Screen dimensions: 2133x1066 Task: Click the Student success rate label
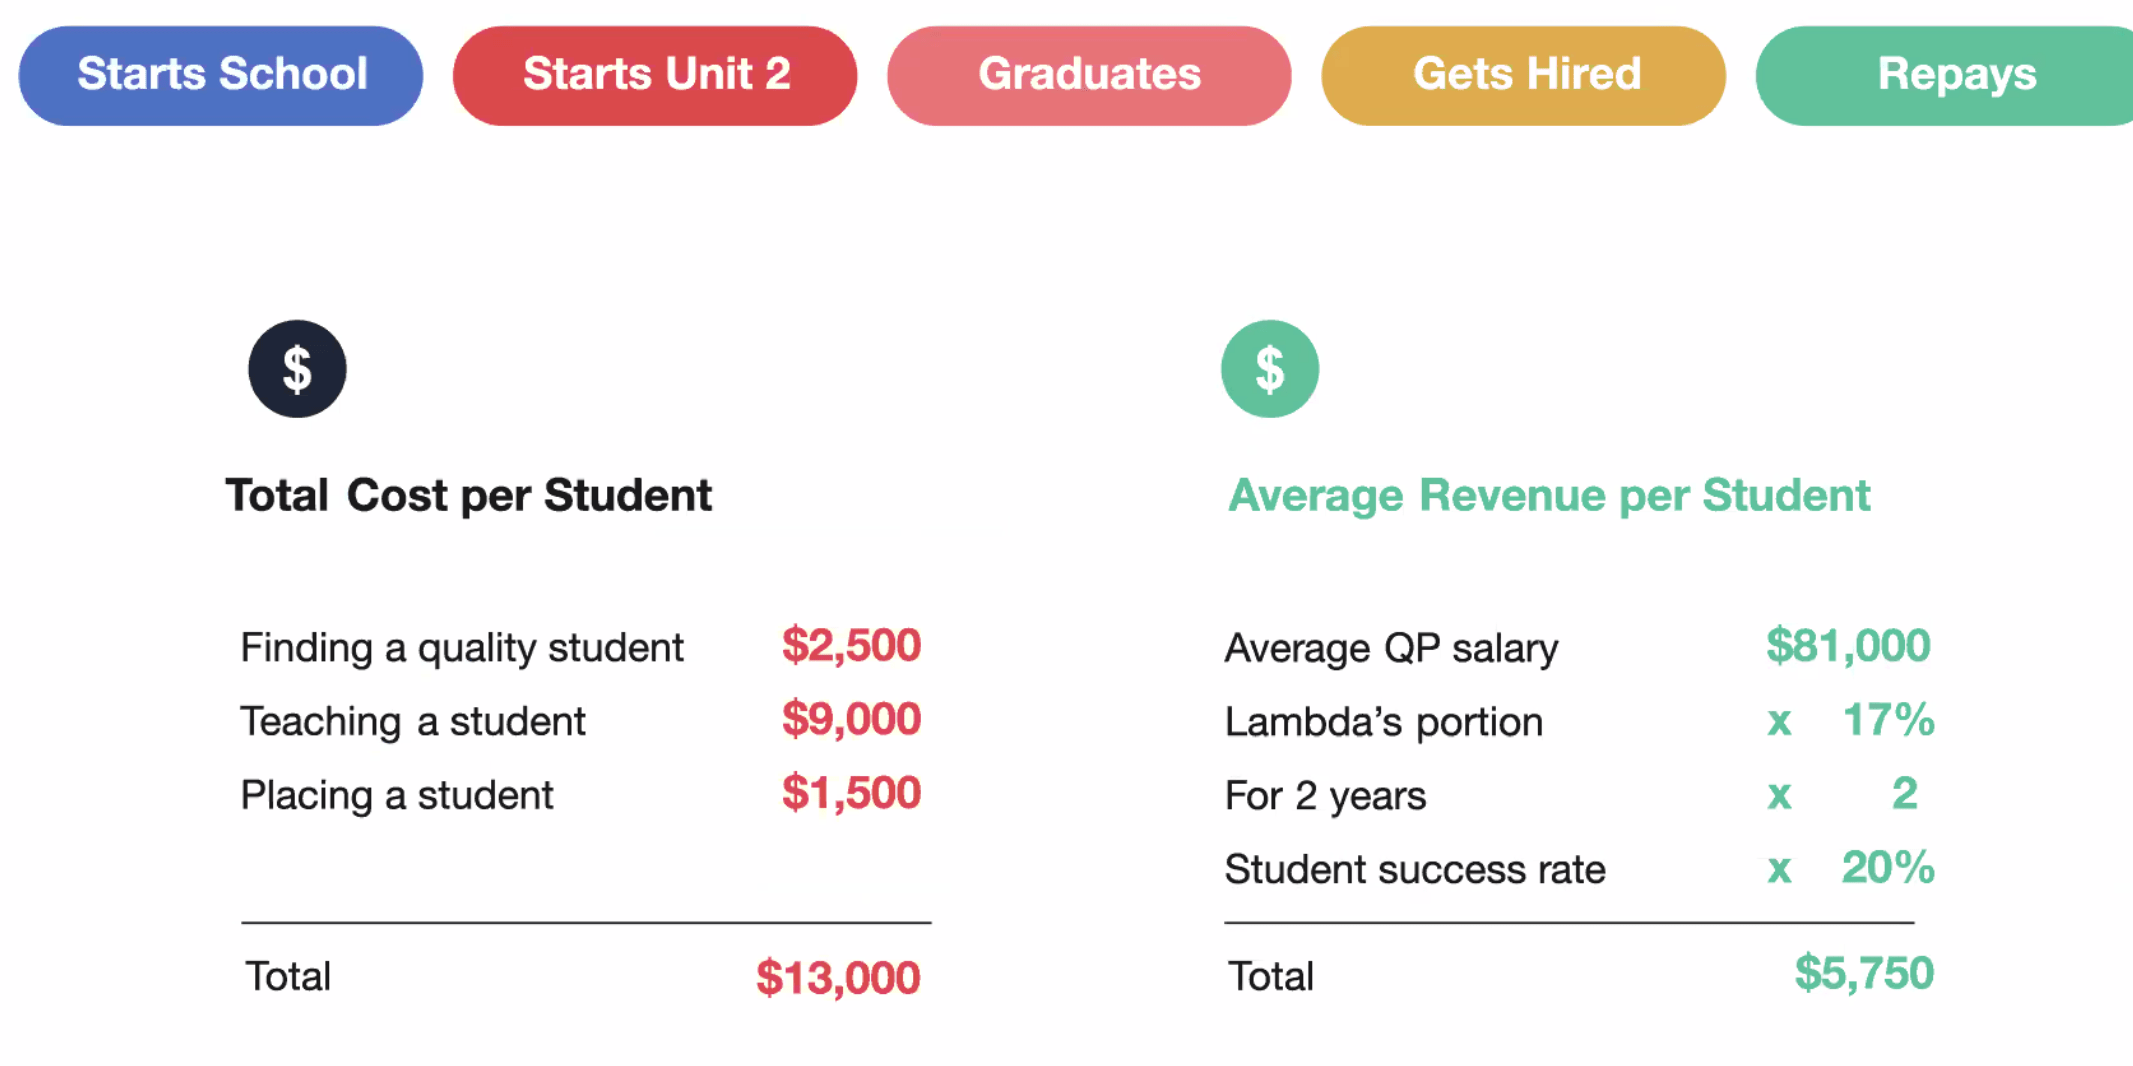[1415, 869]
